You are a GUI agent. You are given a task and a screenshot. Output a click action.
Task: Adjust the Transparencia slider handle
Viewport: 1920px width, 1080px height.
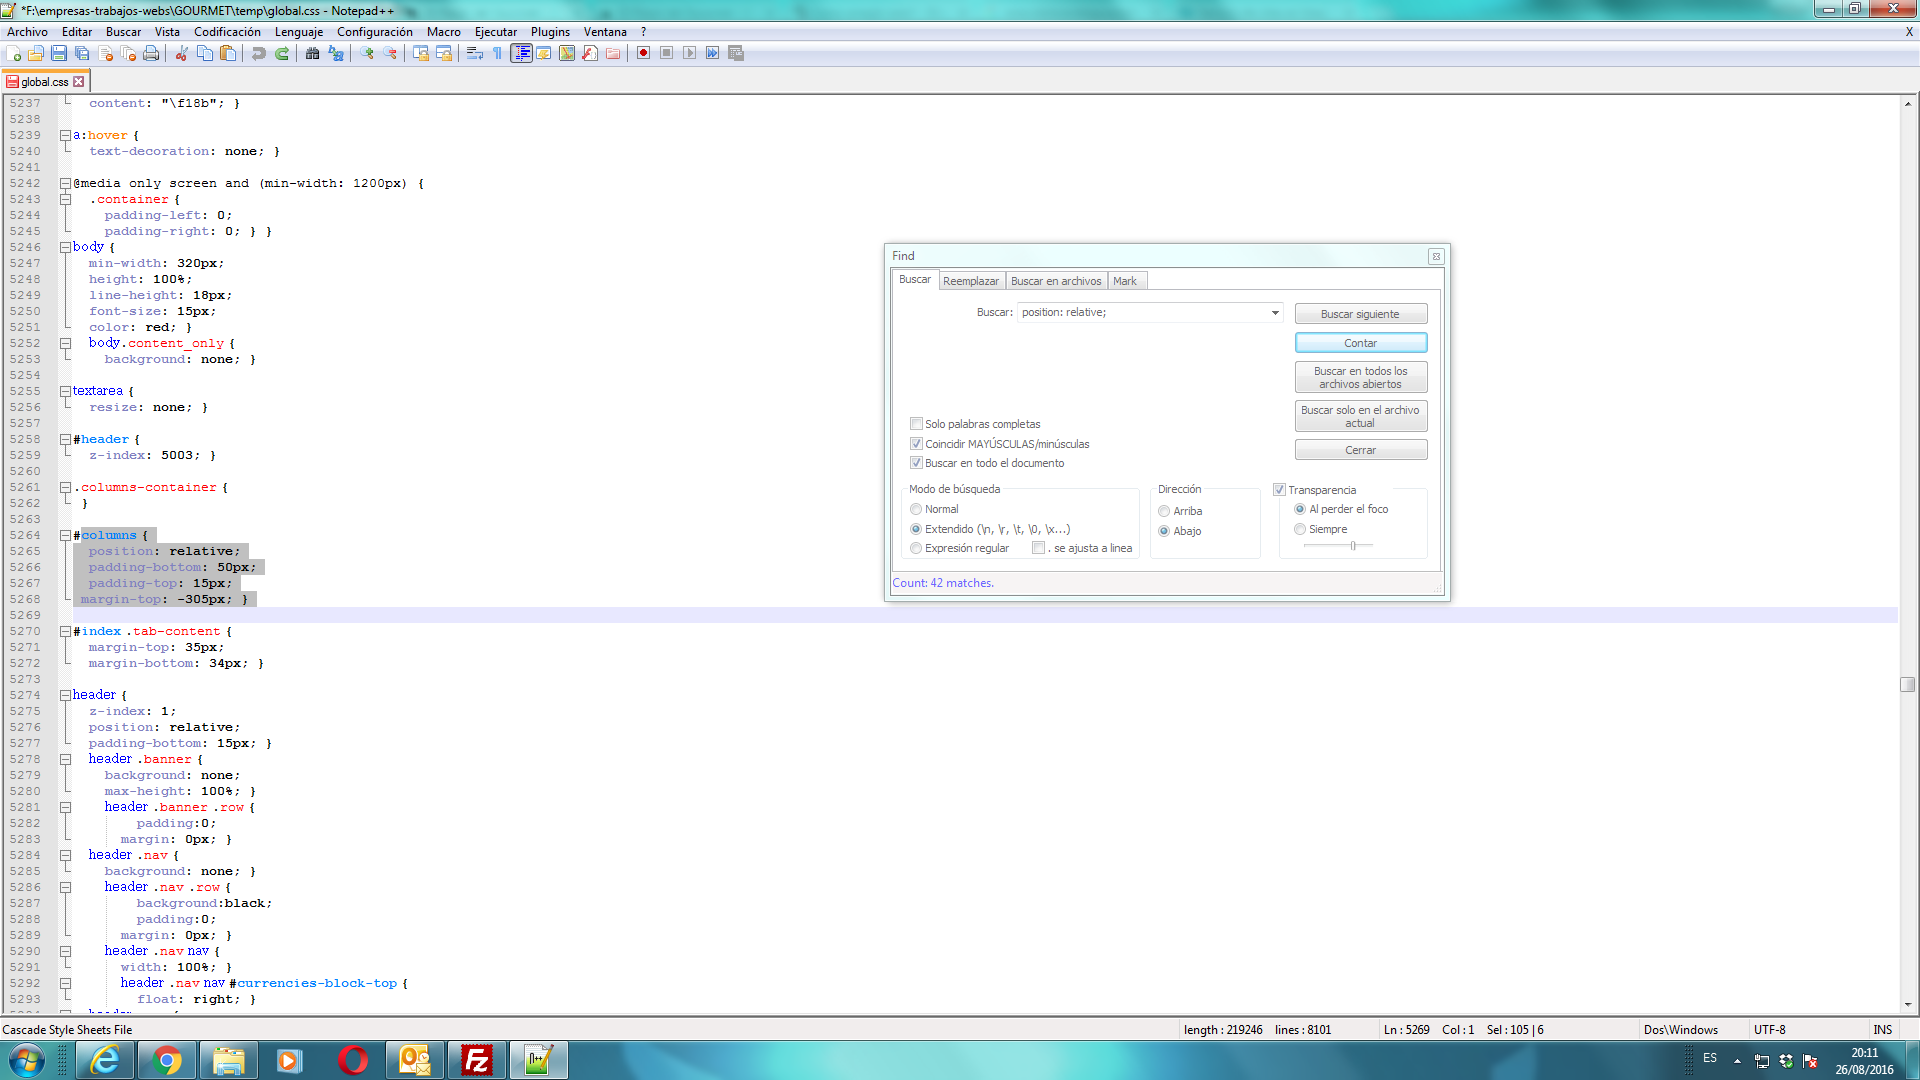[1353, 546]
